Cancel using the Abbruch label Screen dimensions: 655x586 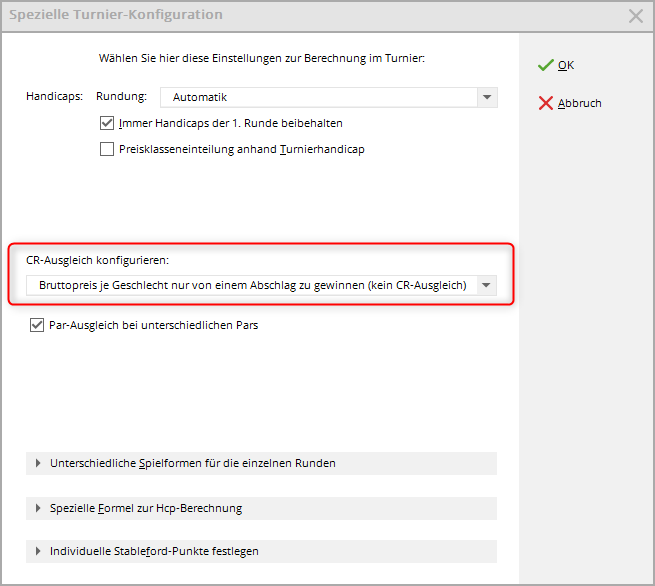tap(579, 103)
